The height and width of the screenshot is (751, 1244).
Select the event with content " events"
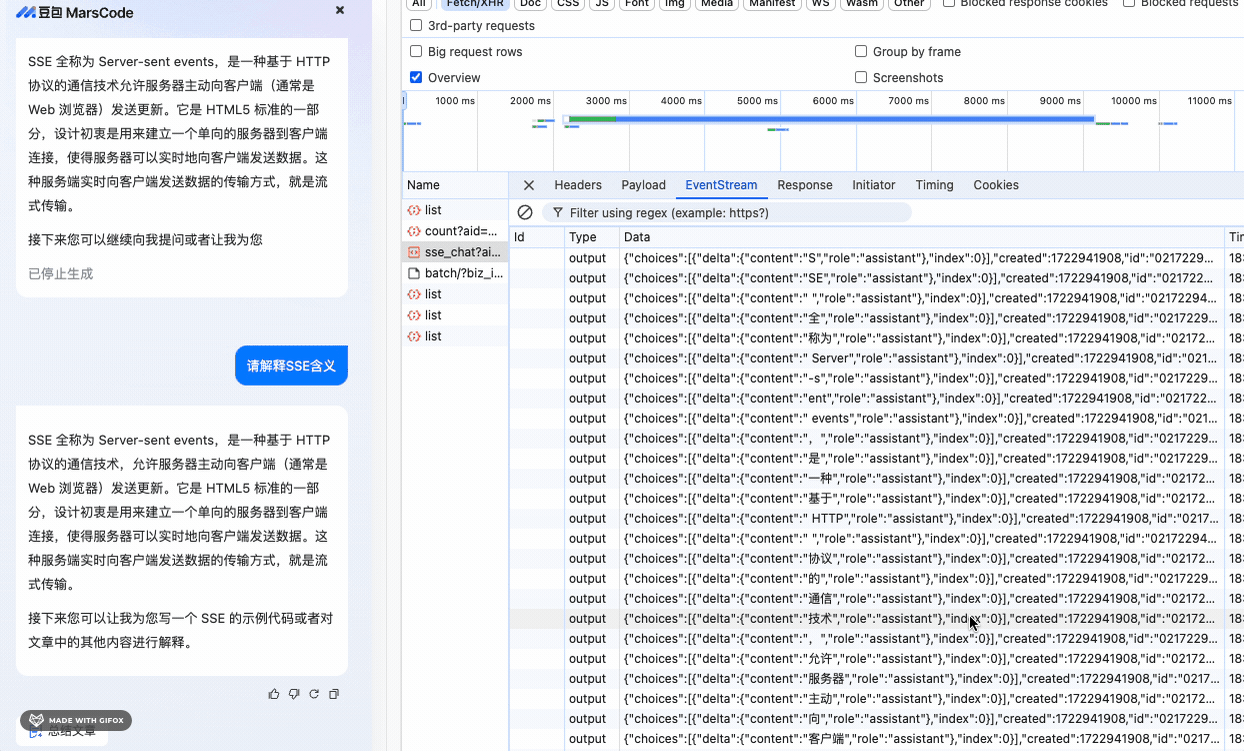[x=876, y=418]
